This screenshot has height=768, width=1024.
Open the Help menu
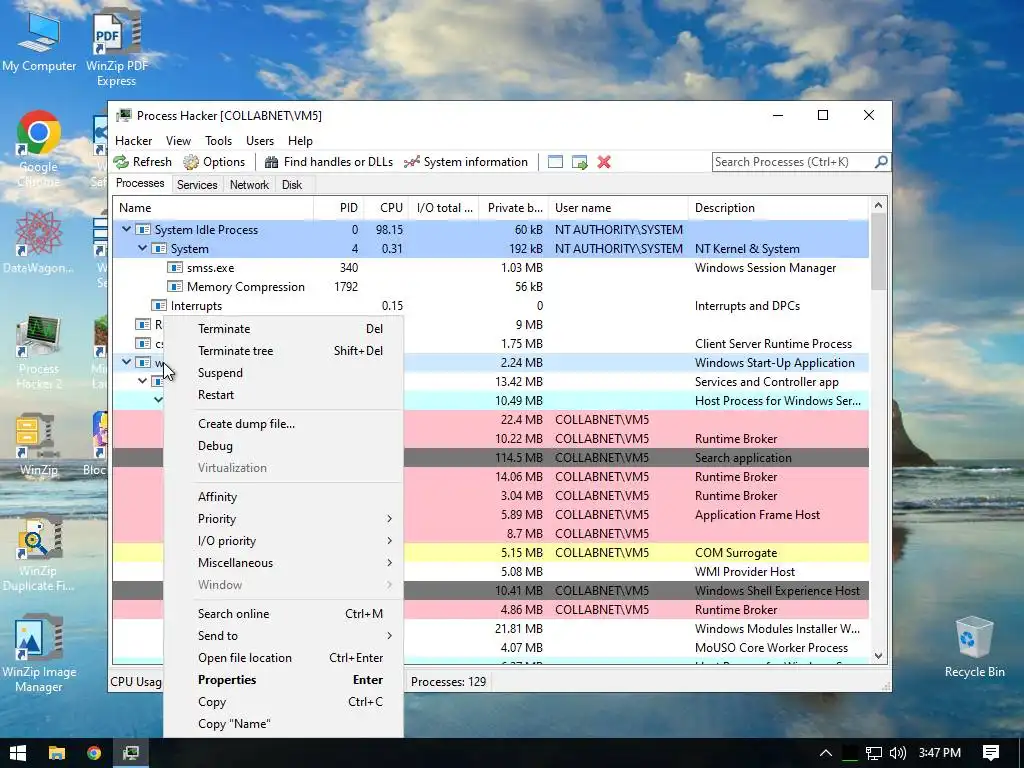[300, 140]
